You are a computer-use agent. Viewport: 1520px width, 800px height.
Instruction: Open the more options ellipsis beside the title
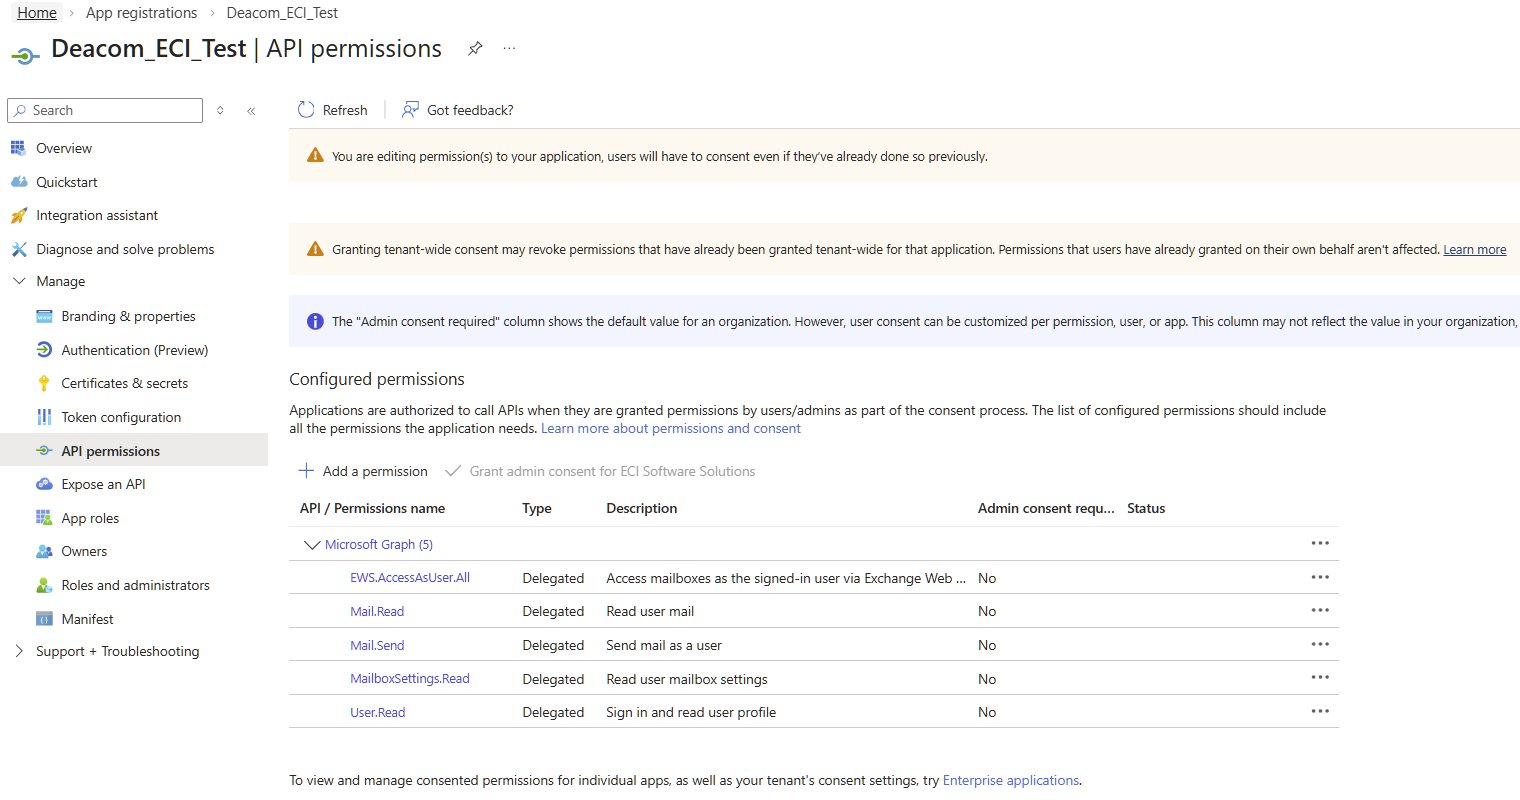click(x=509, y=49)
